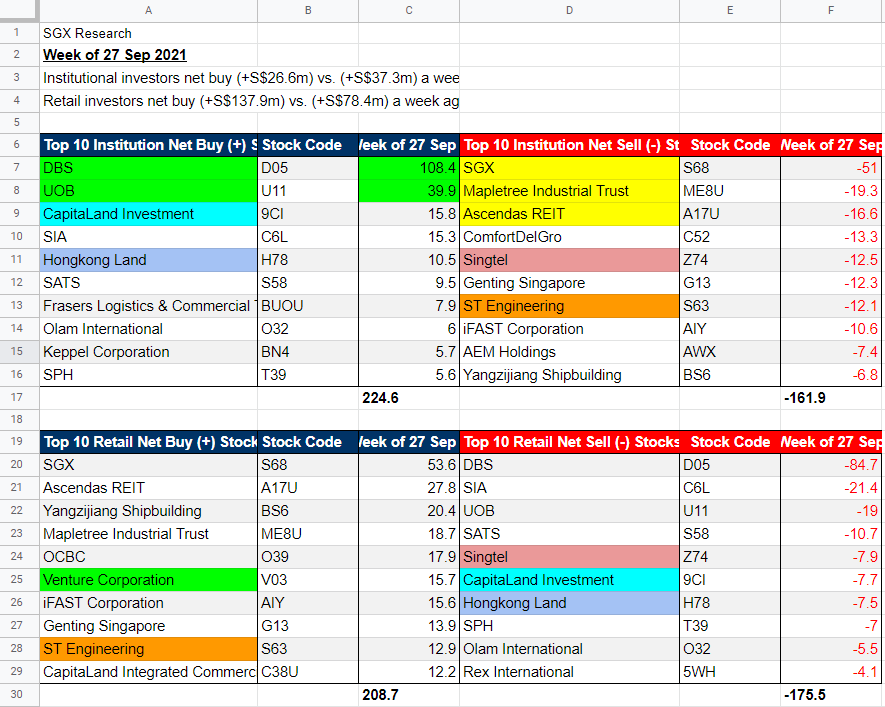Click Genting Singapore cell in row 12
The width and height of the screenshot is (885, 707).
coord(569,283)
